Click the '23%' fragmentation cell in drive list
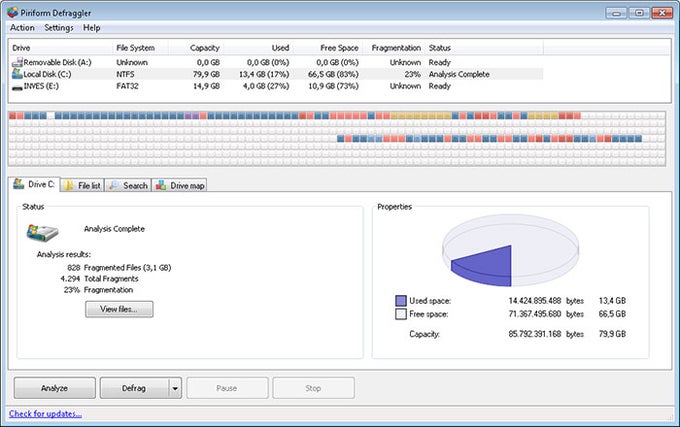 coord(412,74)
